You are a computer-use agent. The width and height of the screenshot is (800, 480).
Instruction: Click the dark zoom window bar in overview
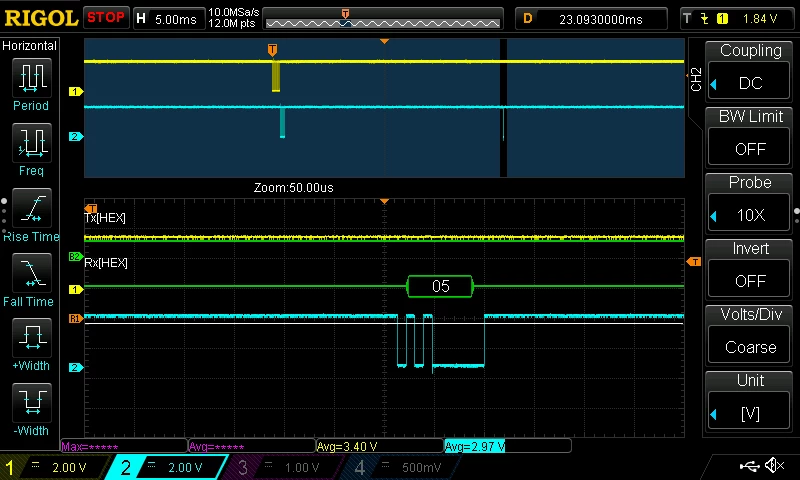coord(504,108)
